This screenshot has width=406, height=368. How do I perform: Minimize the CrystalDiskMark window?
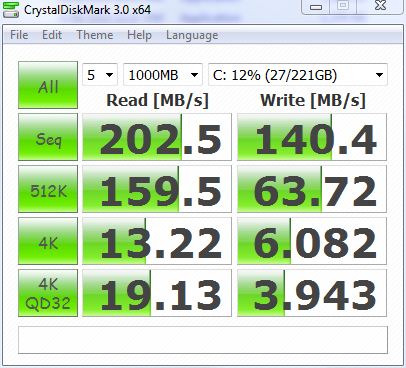315,7
